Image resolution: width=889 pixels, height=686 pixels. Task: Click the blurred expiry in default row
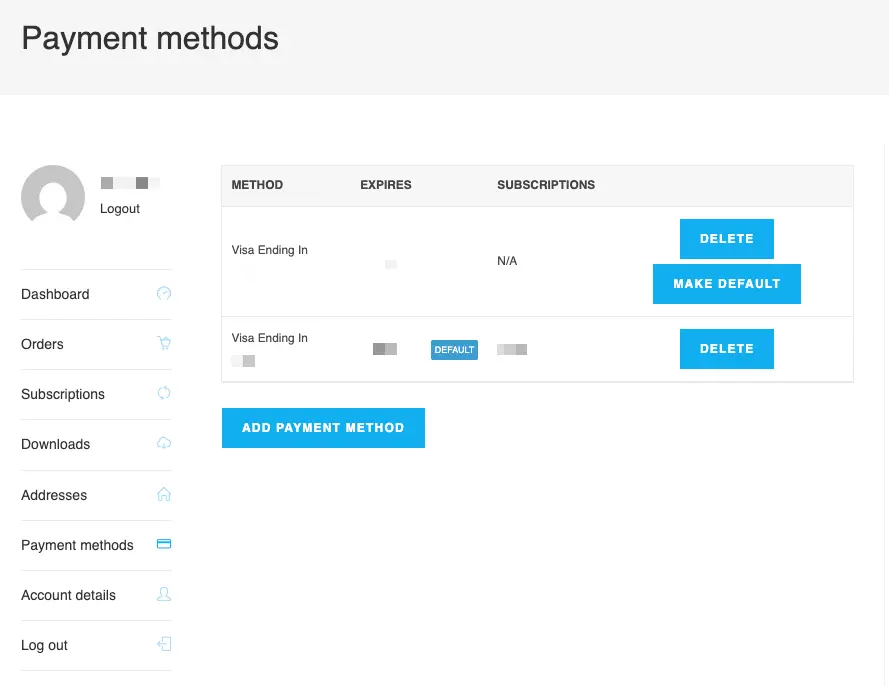click(x=384, y=349)
